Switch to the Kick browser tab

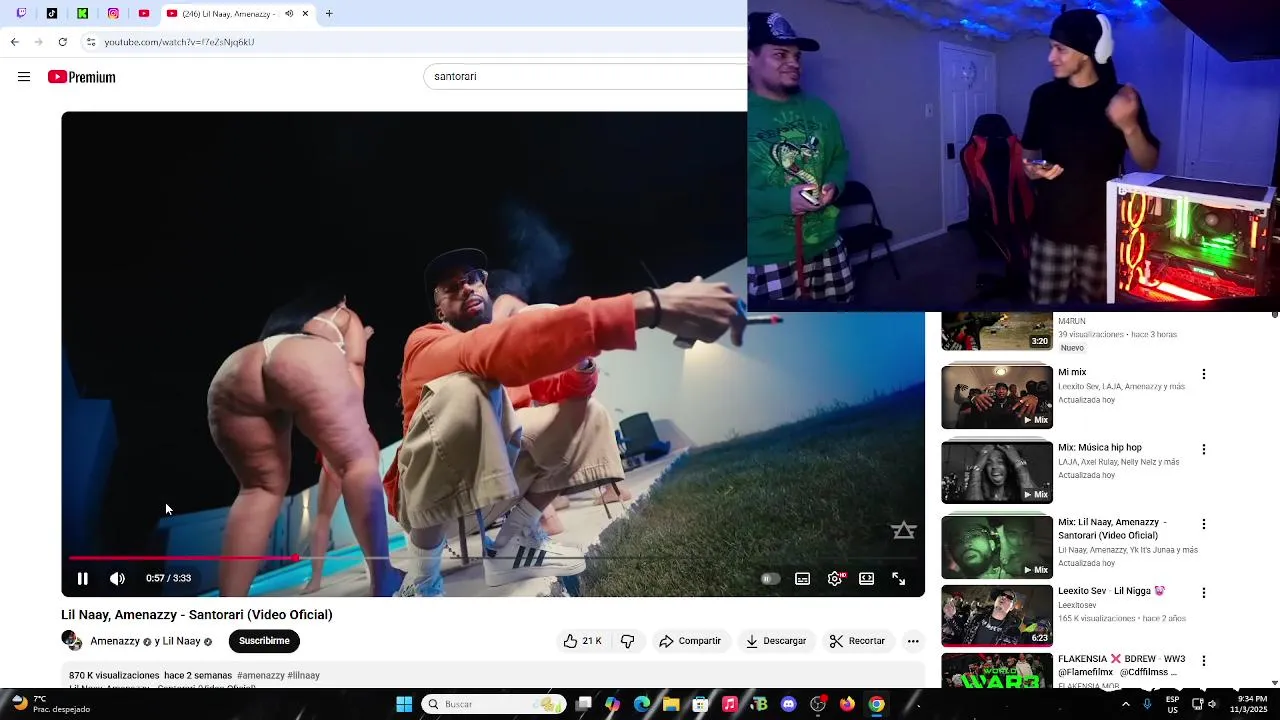(82, 14)
